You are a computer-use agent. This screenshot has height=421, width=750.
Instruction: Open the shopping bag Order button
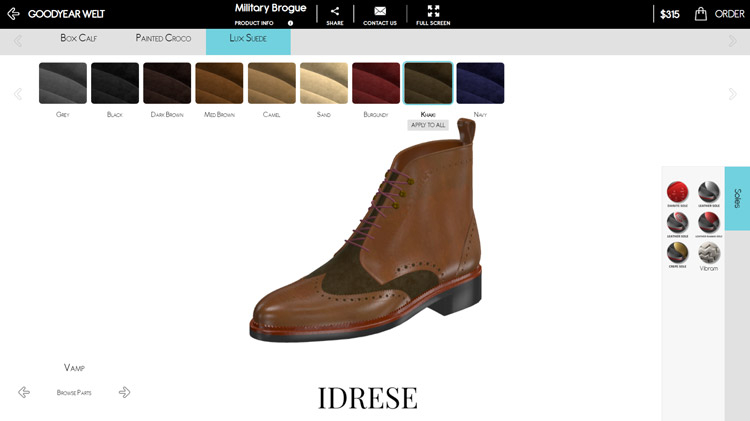pos(719,14)
